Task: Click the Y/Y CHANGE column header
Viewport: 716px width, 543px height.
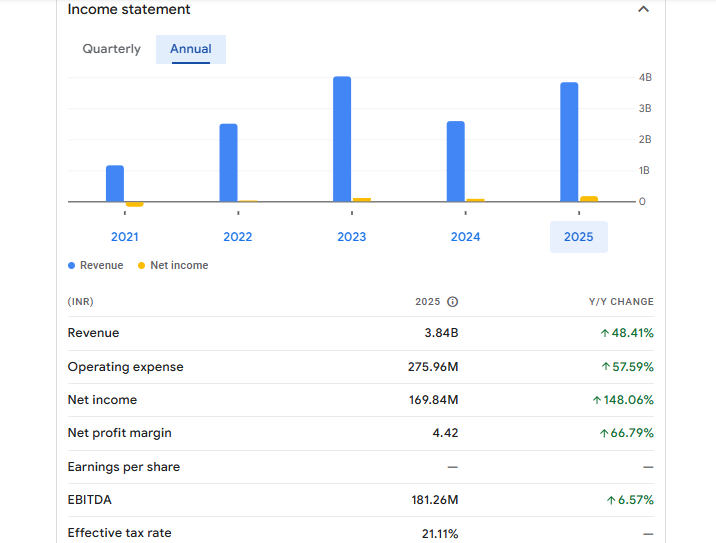Action: click(621, 302)
